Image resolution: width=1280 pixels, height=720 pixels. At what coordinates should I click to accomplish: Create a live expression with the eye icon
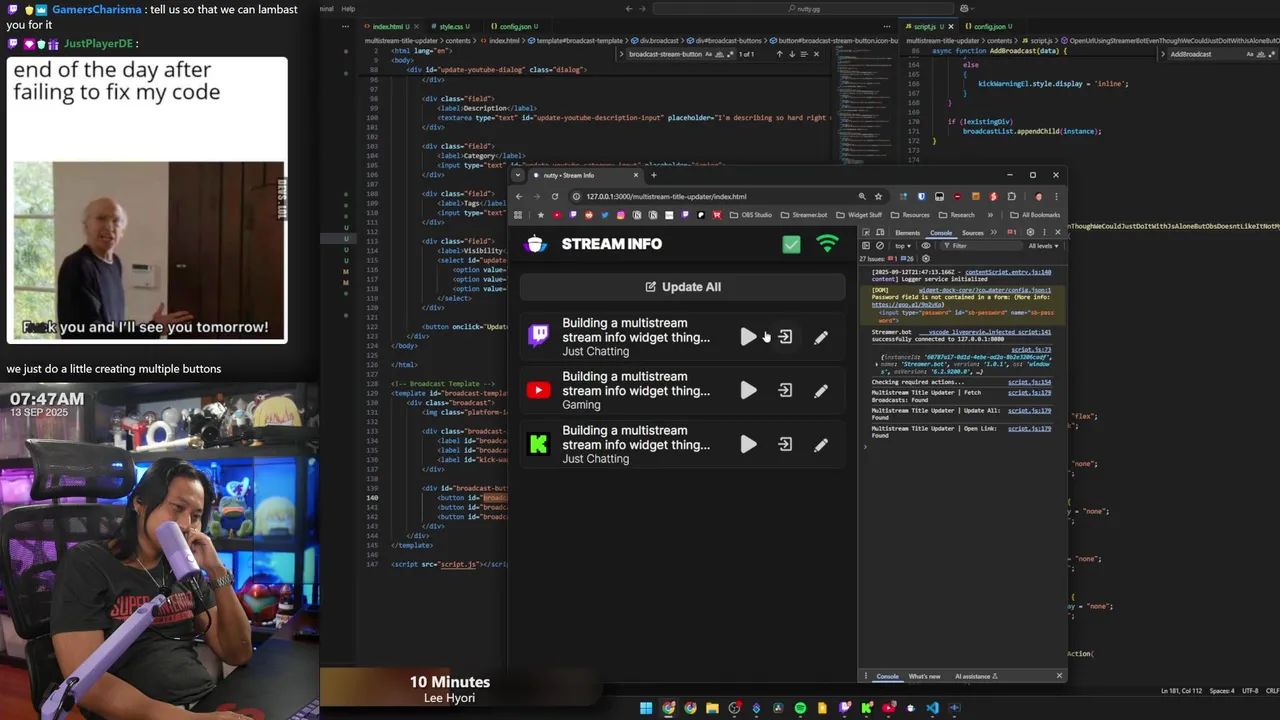click(926, 246)
